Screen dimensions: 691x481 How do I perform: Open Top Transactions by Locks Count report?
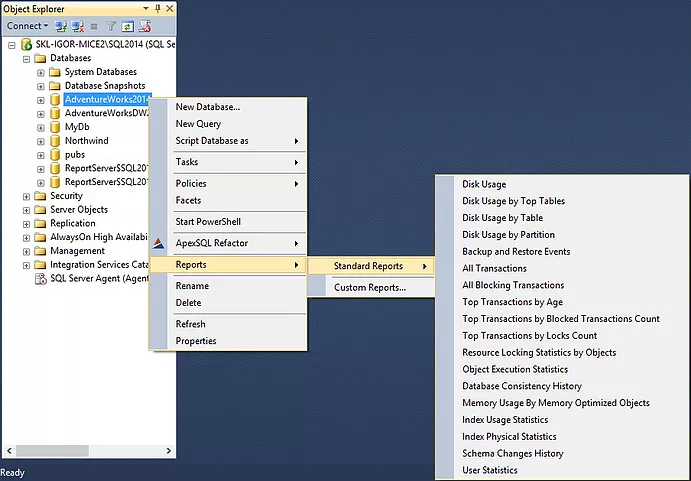[562, 336]
